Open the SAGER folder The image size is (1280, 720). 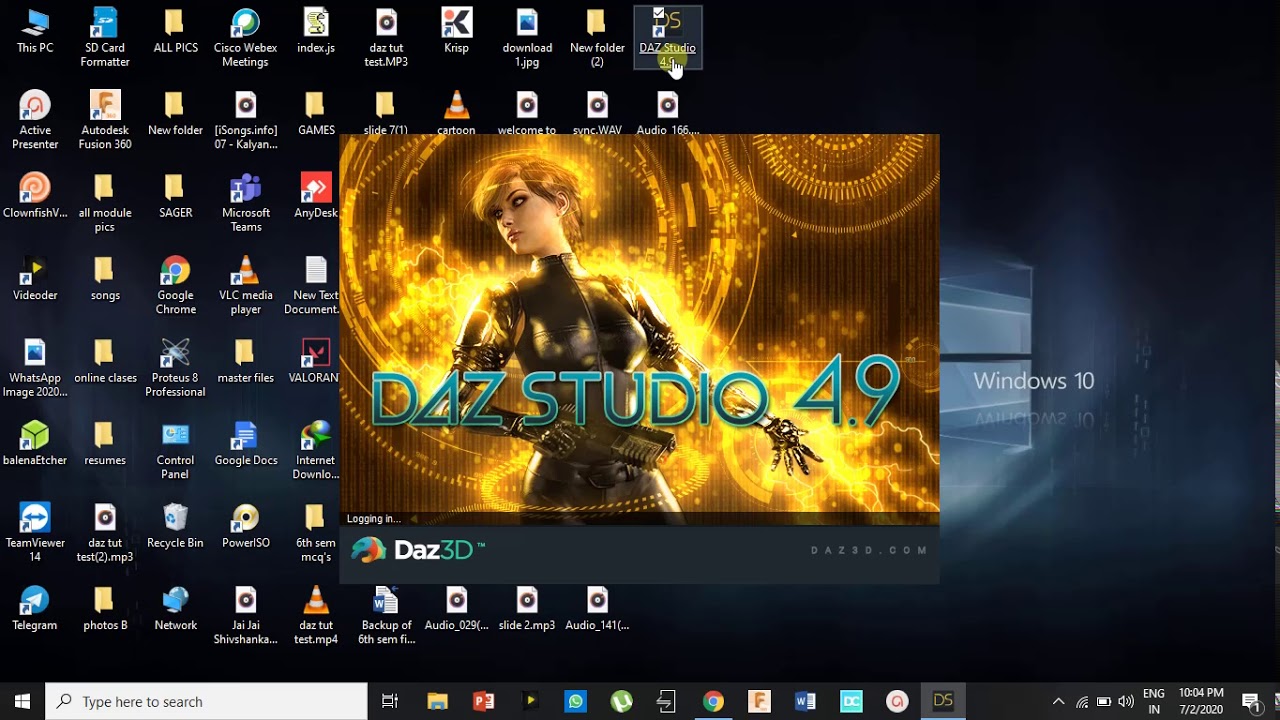pos(175,196)
